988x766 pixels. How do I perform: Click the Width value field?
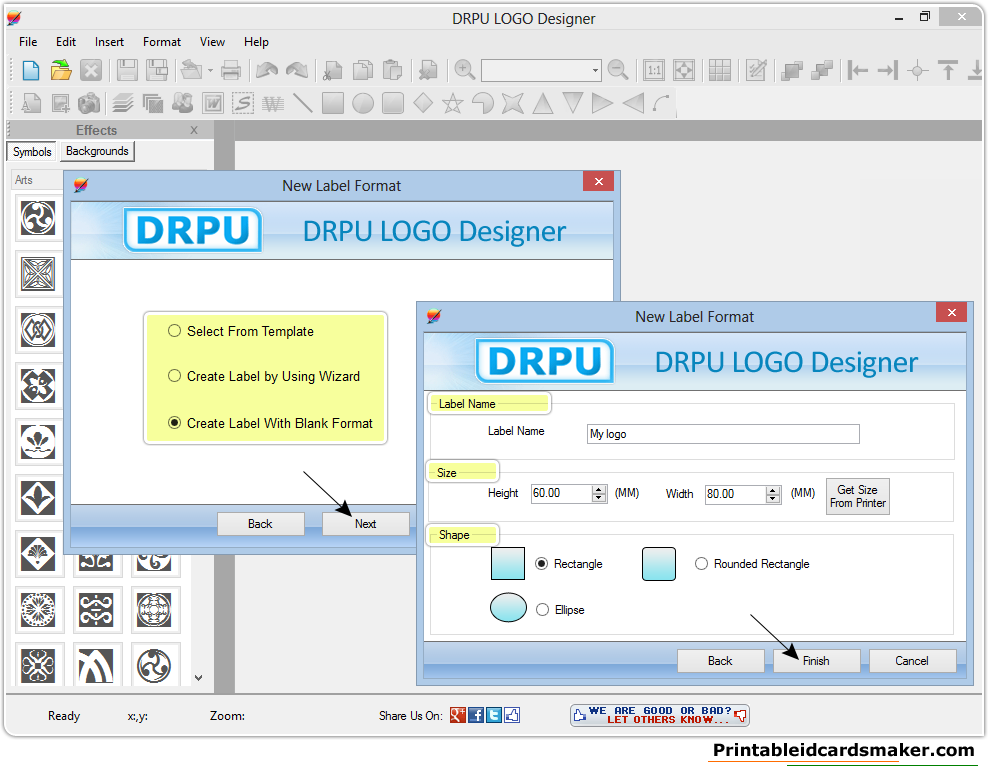[735, 494]
